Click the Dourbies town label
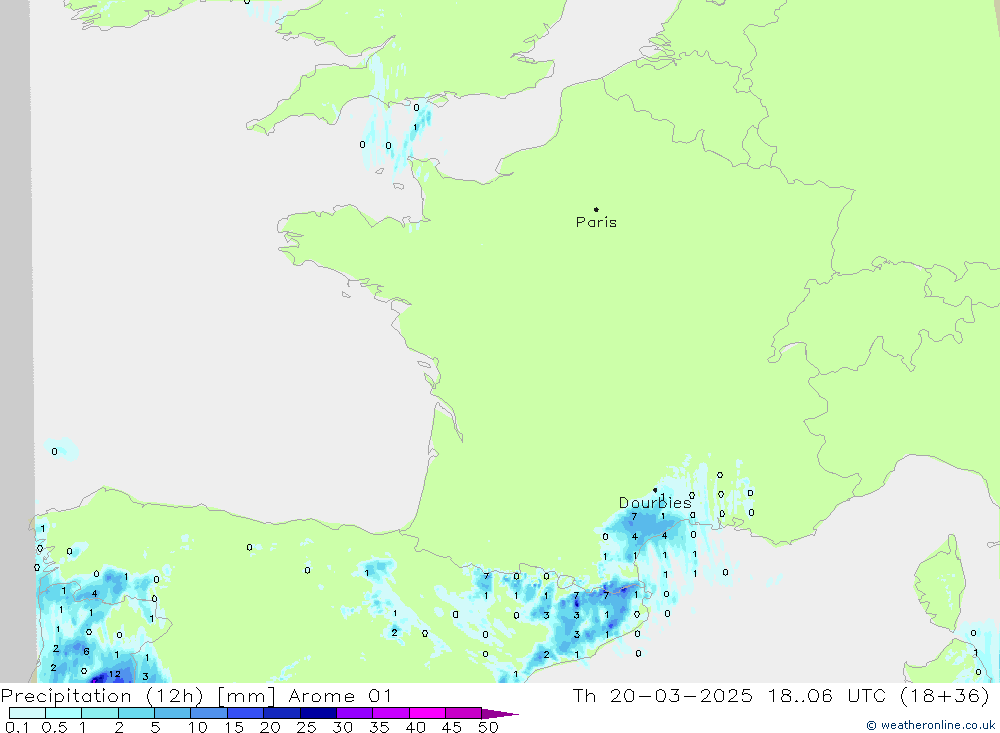The height and width of the screenshot is (733, 1000). click(655, 503)
